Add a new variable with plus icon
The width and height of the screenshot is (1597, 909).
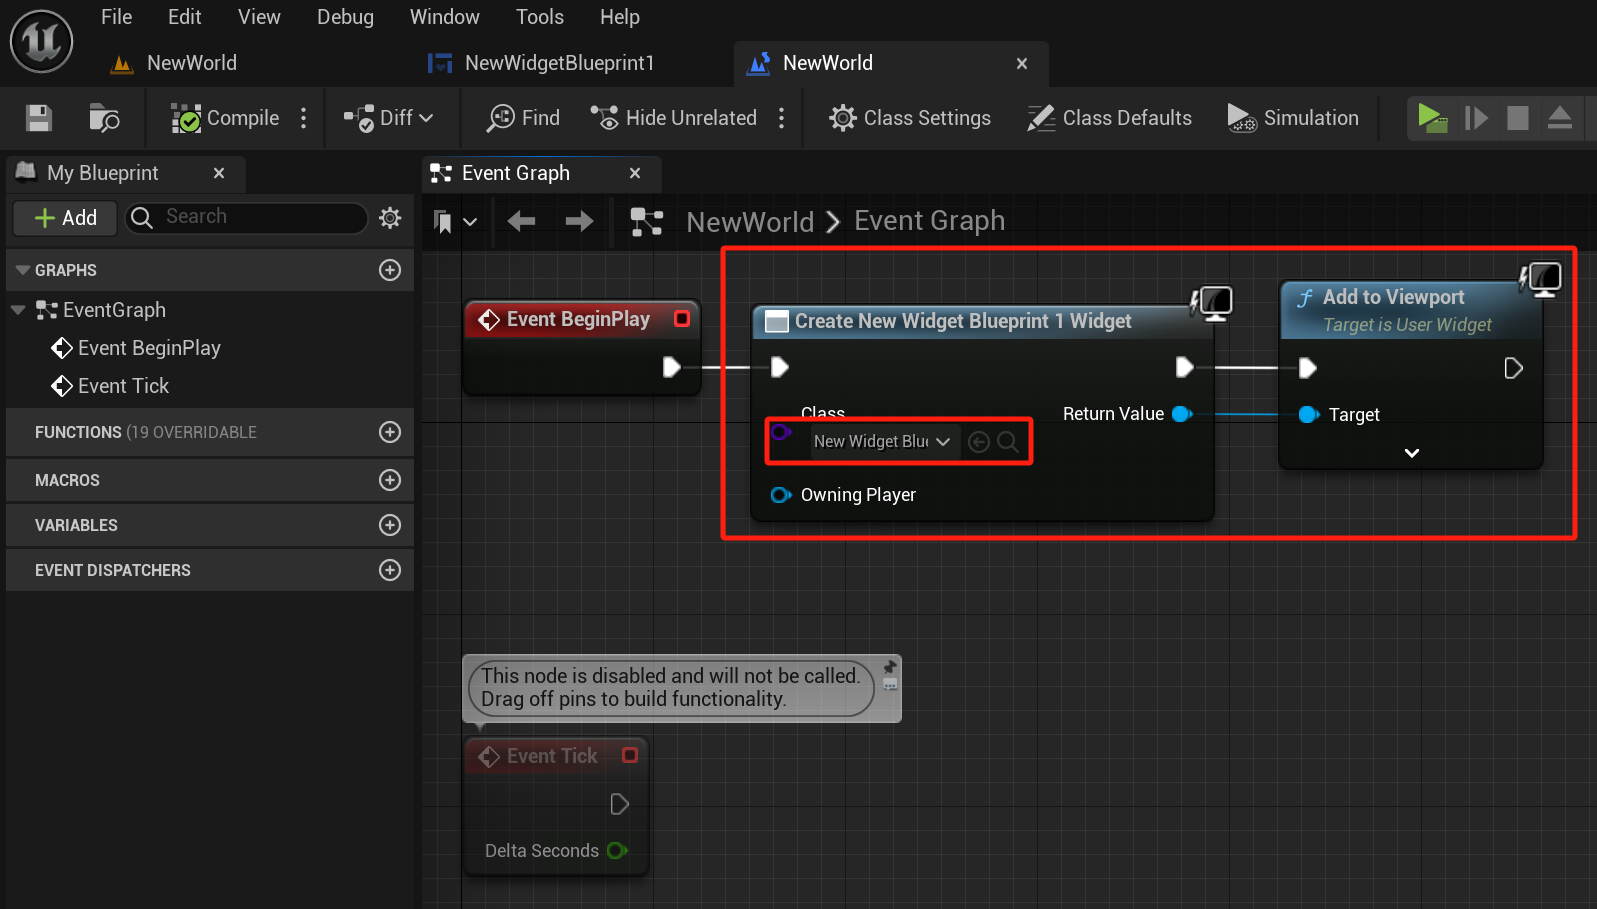[390, 525]
